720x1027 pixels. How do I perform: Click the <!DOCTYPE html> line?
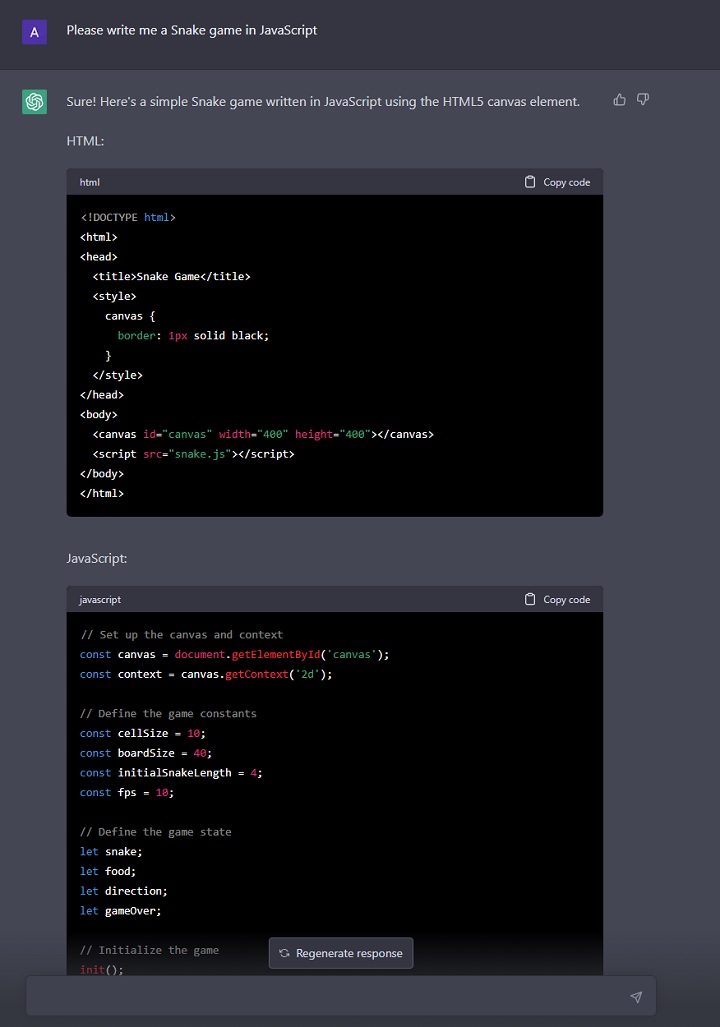pyautogui.click(x=128, y=217)
